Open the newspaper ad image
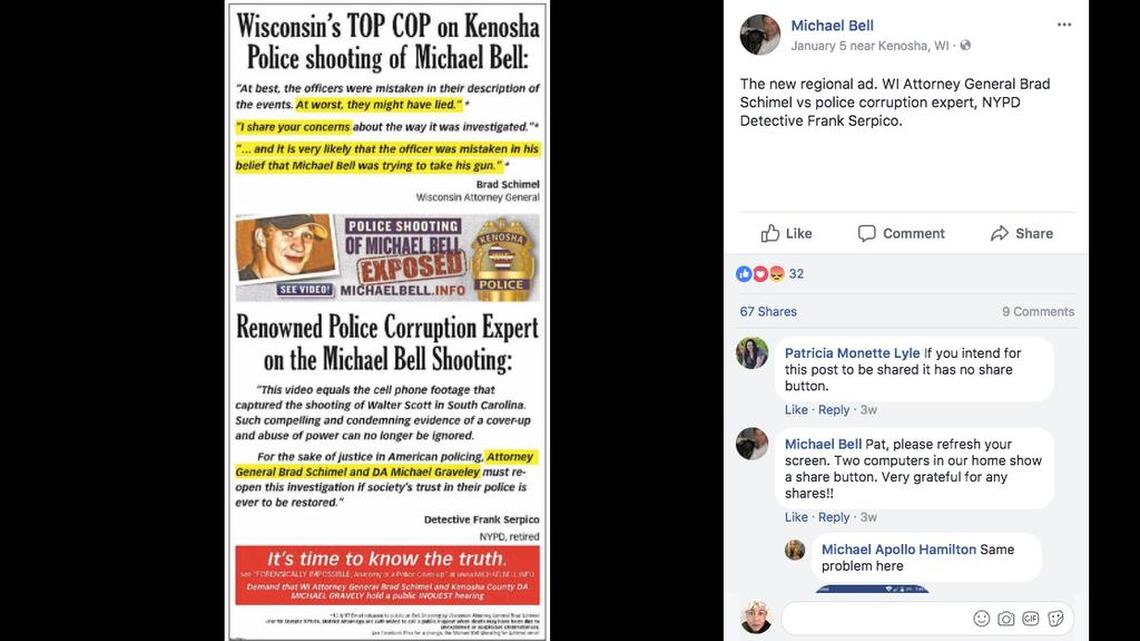 tap(387, 321)
